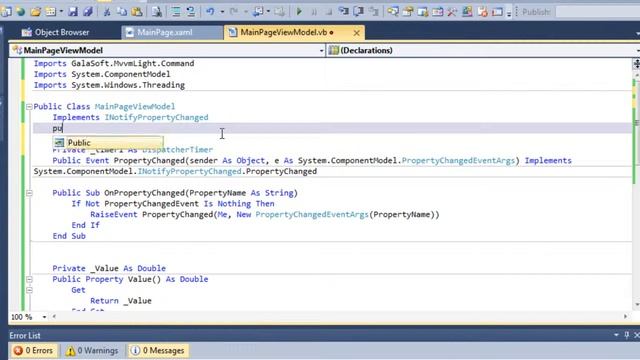Click the Step Into icon
This screenshot has height=360, width=640.
[x=344, y=12]
